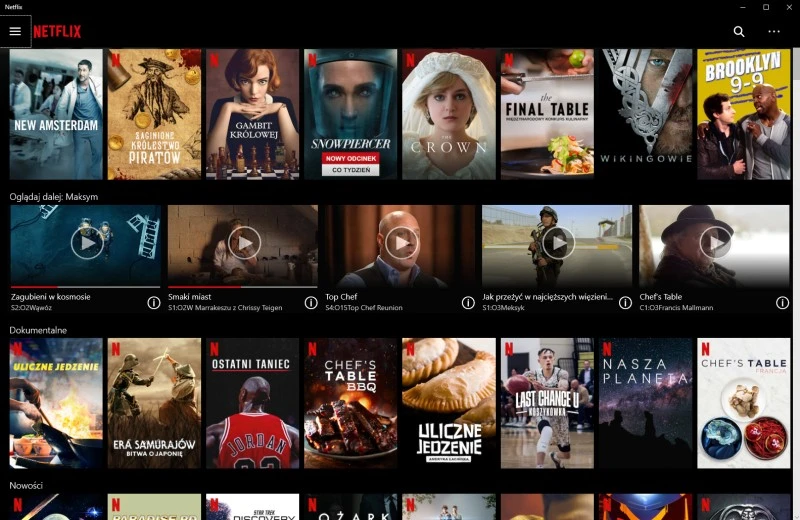Select 'C1:O3 Francis Mallmann' subtitle

tap(676, 308)
